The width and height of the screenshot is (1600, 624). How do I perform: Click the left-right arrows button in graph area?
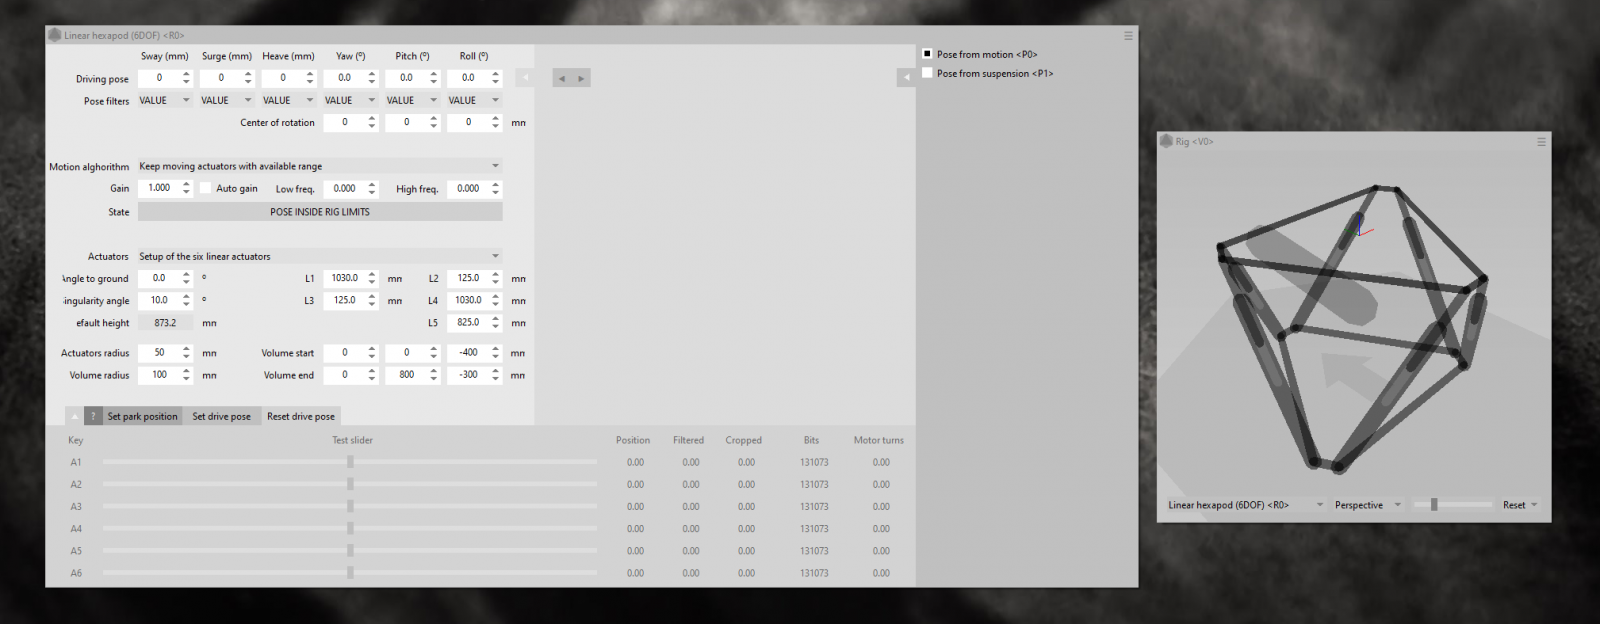(x=571, y=78)
